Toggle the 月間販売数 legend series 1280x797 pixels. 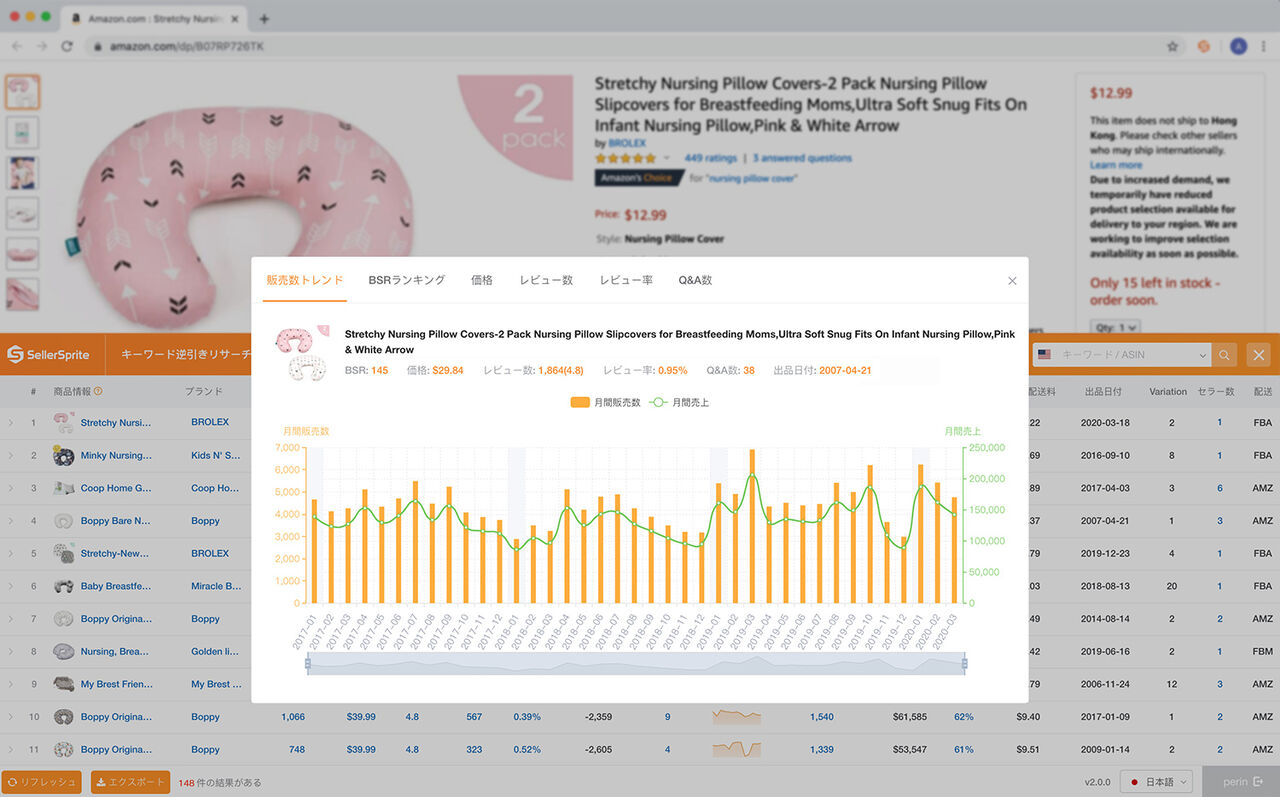604,402
